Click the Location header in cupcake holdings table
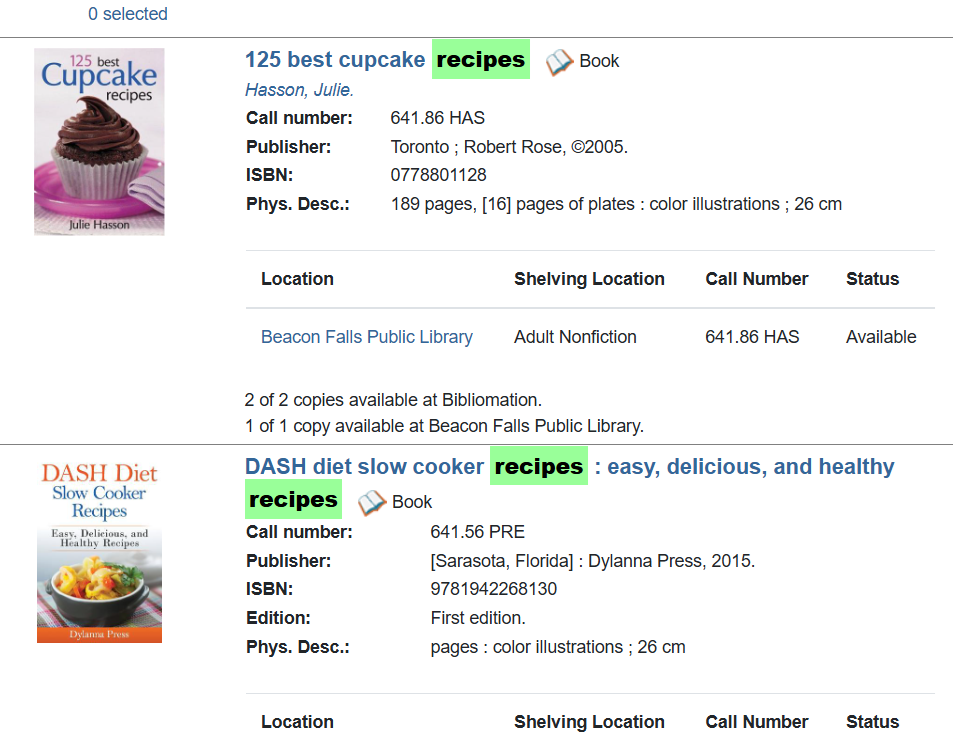The image size is (953, 750). tap(297, 279)
